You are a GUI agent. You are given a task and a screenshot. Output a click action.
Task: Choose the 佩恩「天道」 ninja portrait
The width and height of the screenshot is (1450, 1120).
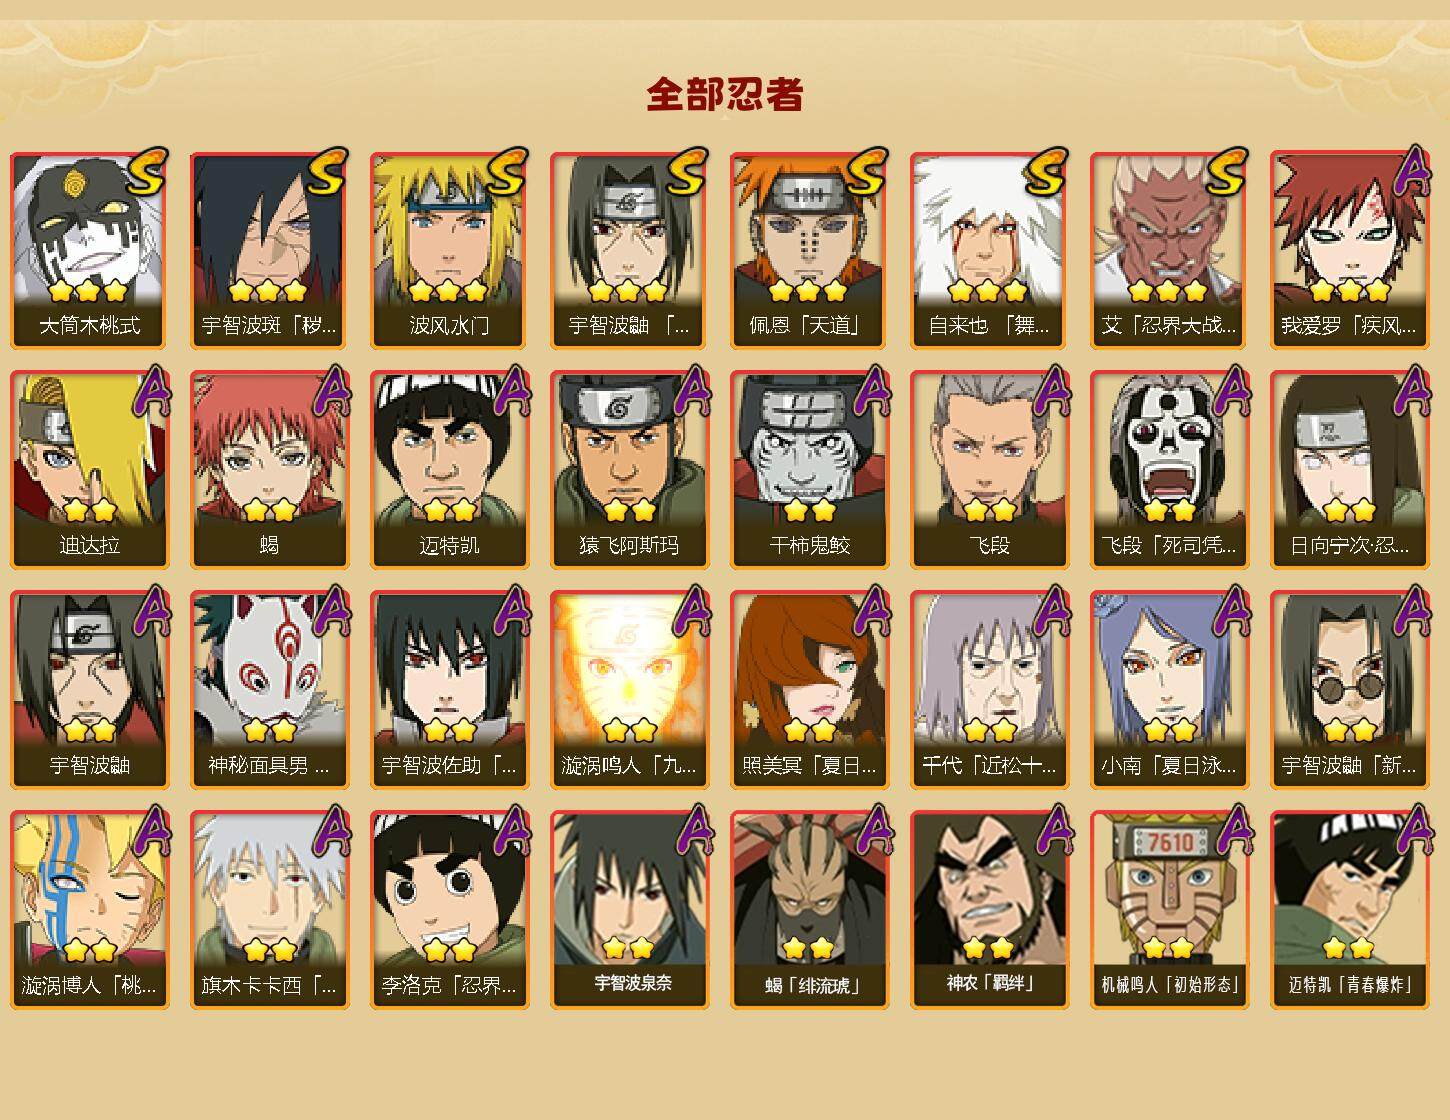click(x=810, y=250)
